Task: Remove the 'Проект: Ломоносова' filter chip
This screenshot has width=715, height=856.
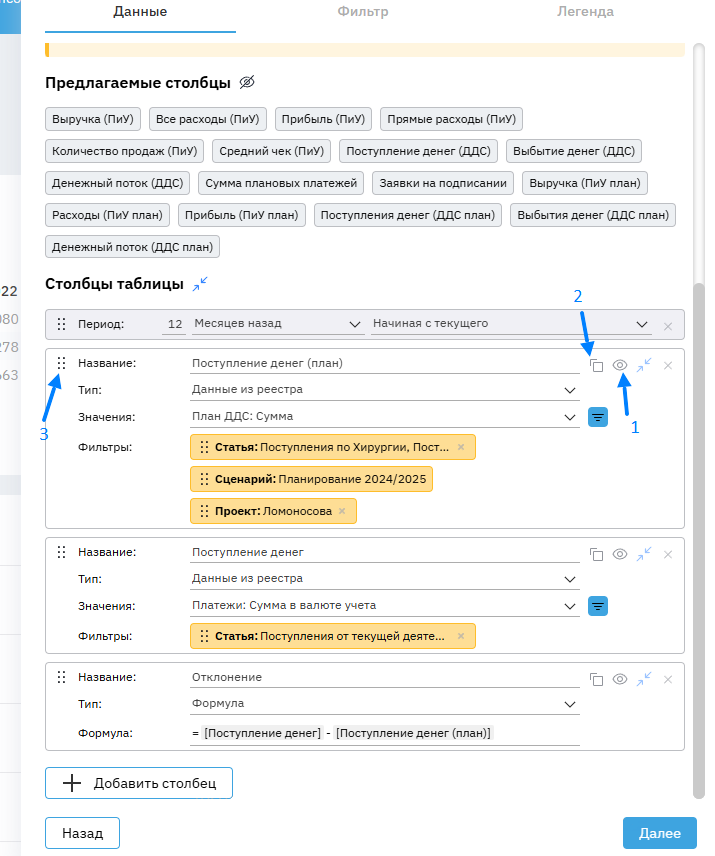Action: click(x=342, y=511)
